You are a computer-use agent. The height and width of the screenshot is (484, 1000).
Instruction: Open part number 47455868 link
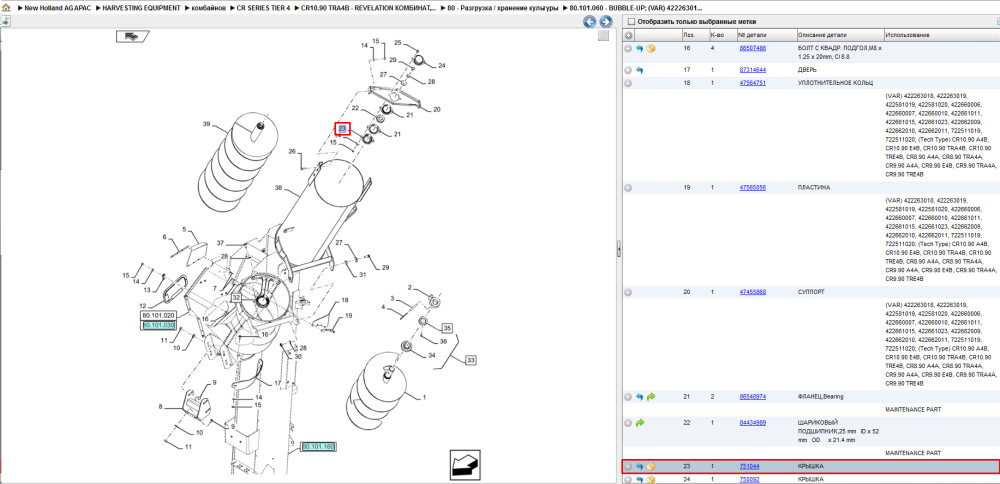tap(753, 292)
